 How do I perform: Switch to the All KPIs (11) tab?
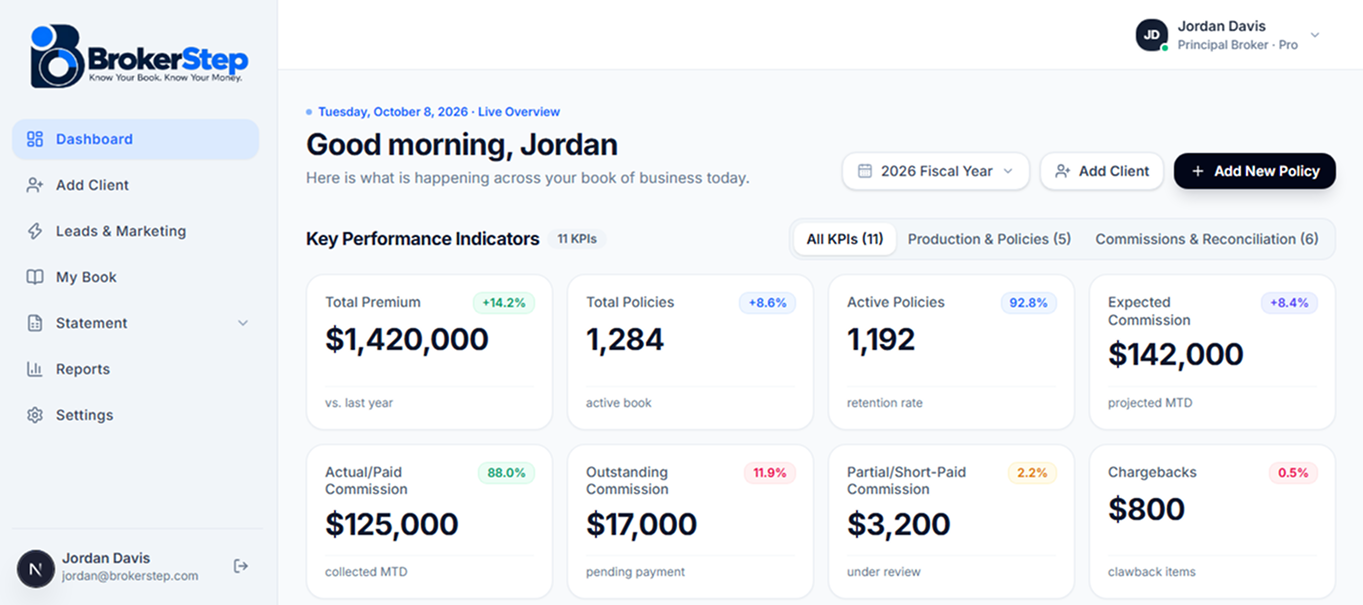pos(845,239)
